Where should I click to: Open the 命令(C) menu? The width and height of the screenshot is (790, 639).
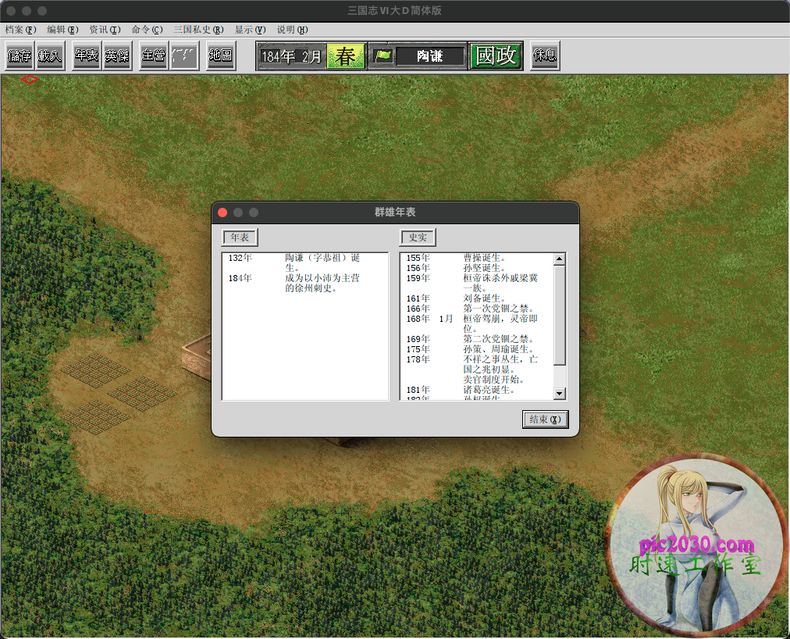click(x=147, y=30)
